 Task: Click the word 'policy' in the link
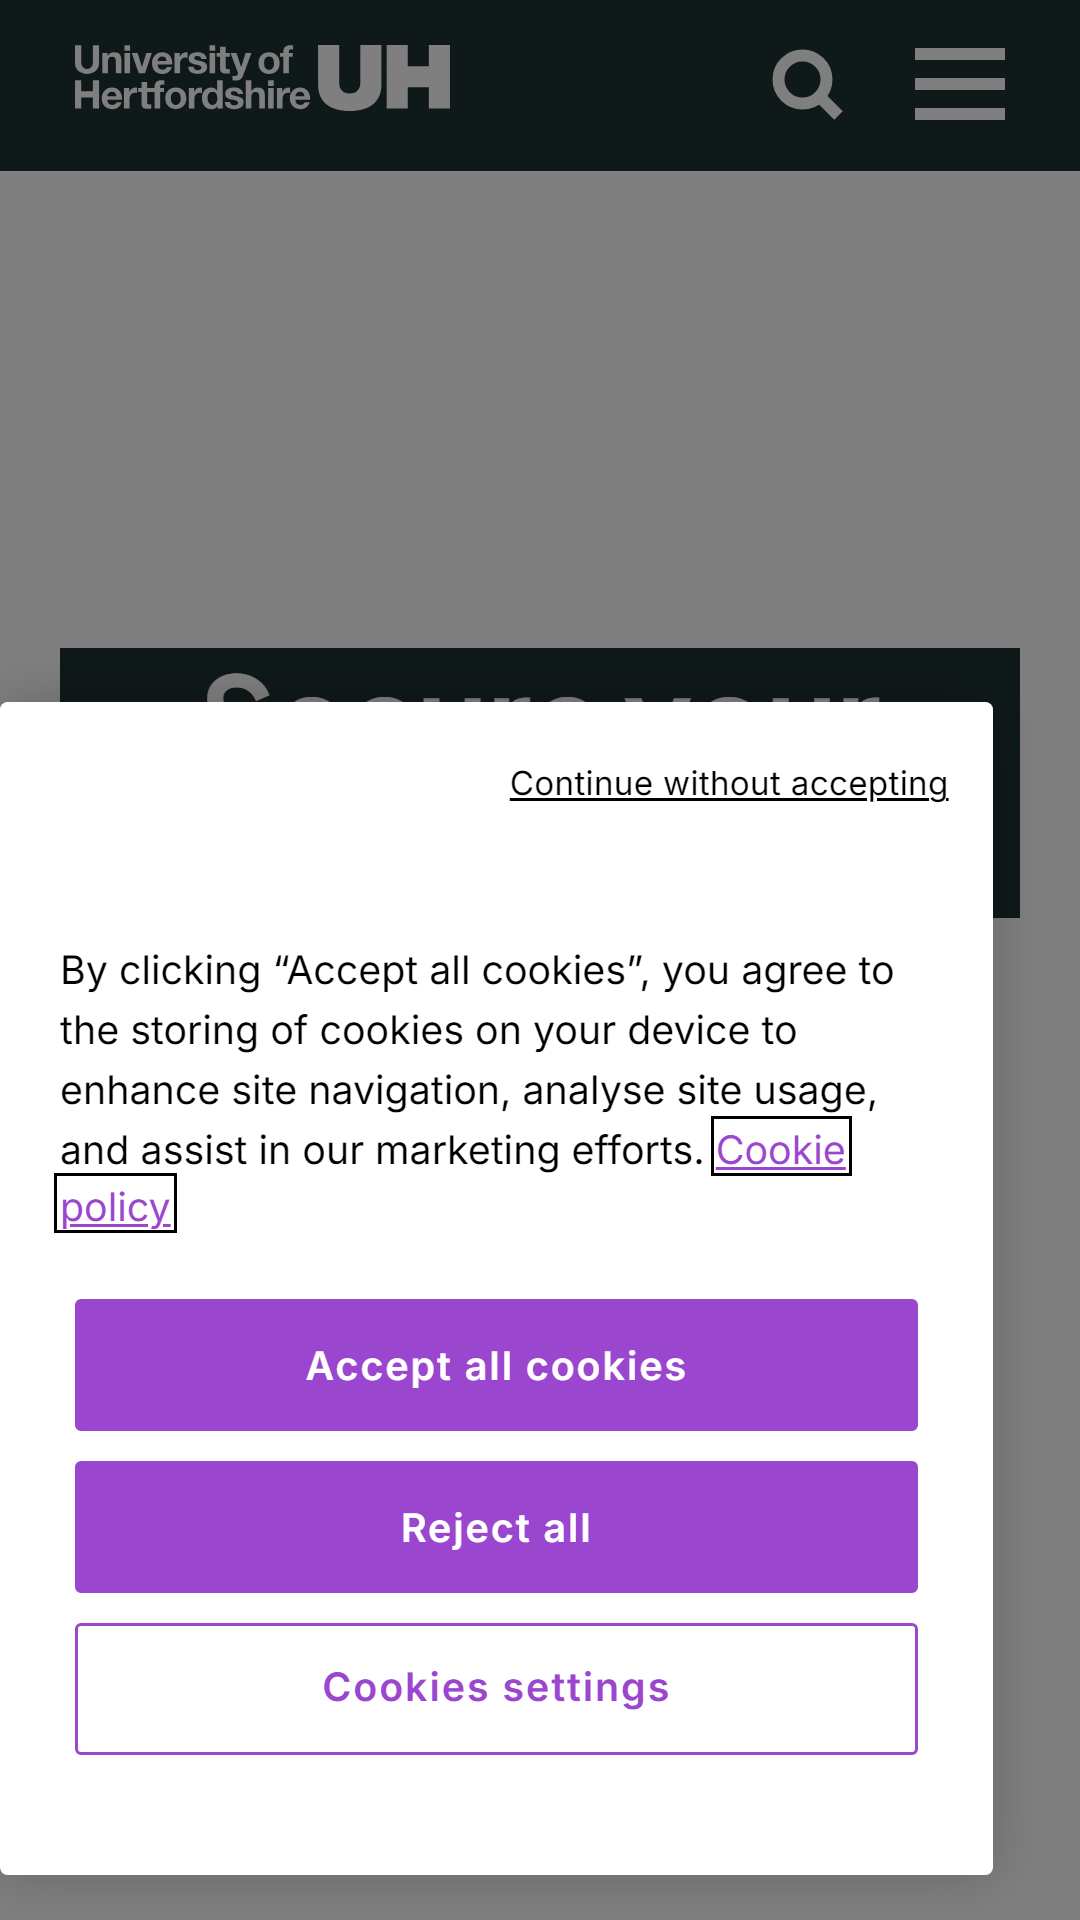click(115, 1206)
